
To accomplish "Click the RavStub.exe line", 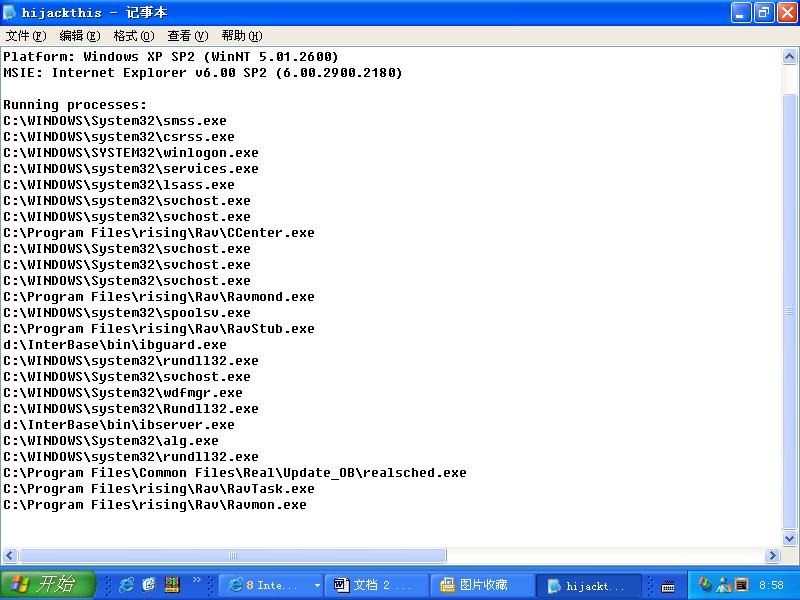I will (159, 329).
